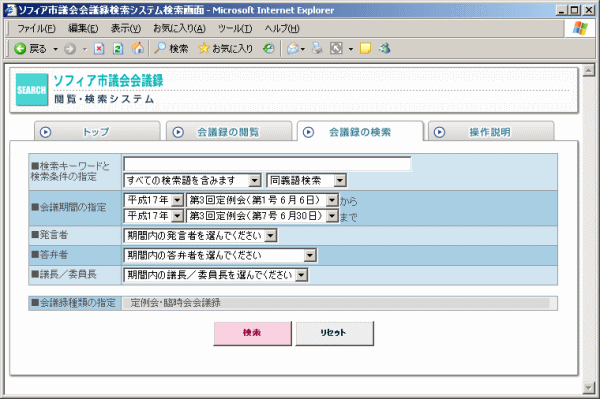Open the 操作説明 tab
The width and height of the screenshot is (600, 399).
(491, 132)
